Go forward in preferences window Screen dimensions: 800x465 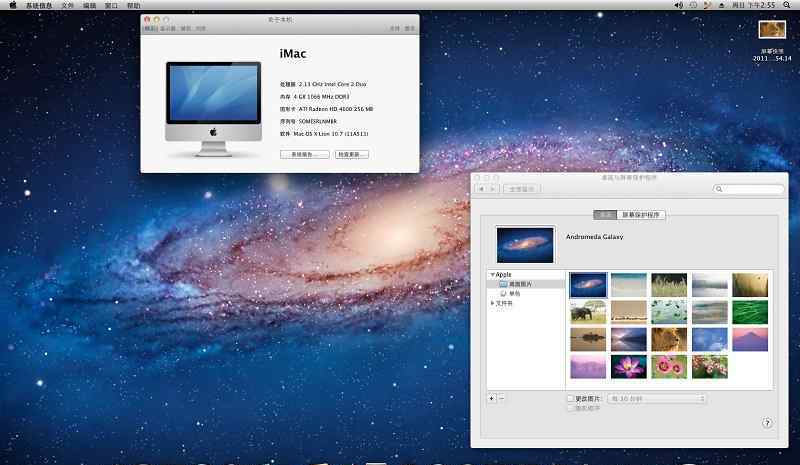click(492, 189)
